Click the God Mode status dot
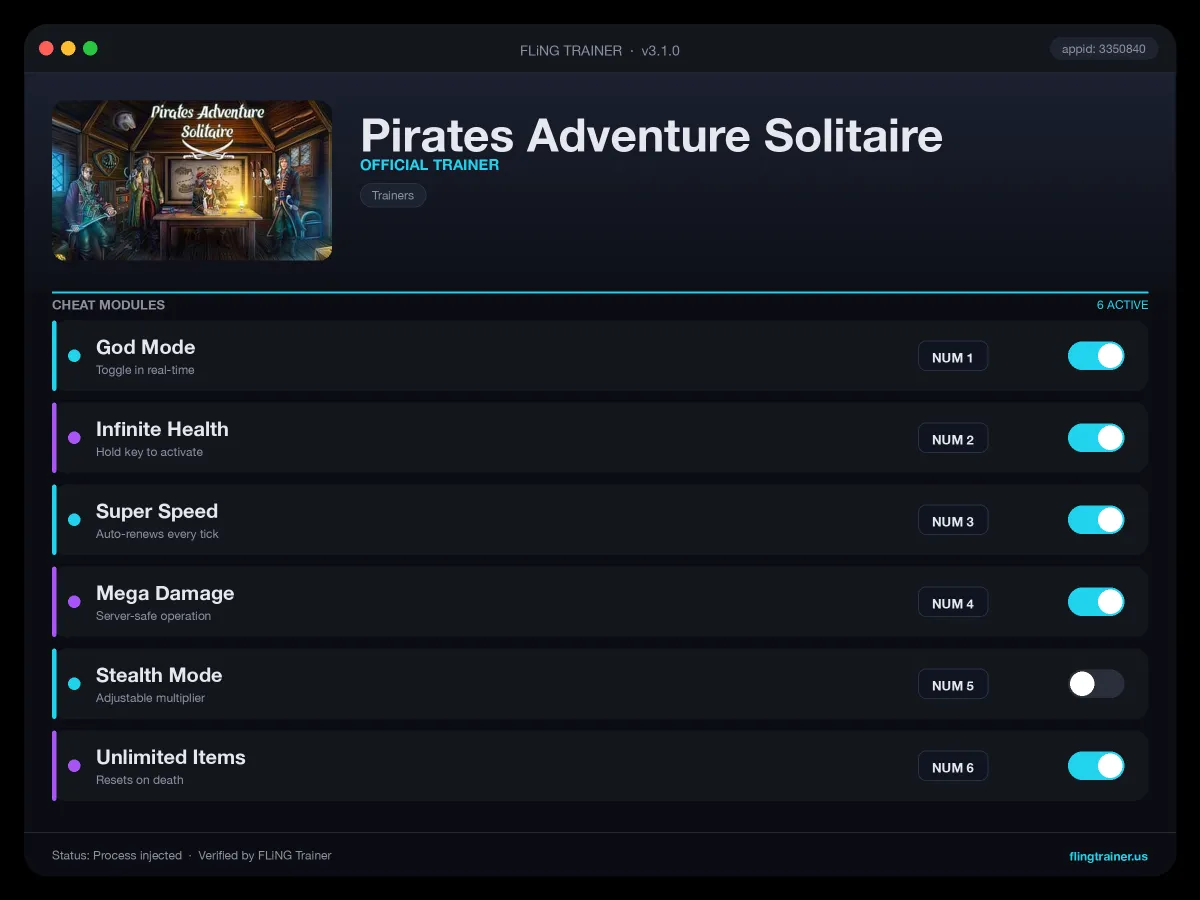 74,356
